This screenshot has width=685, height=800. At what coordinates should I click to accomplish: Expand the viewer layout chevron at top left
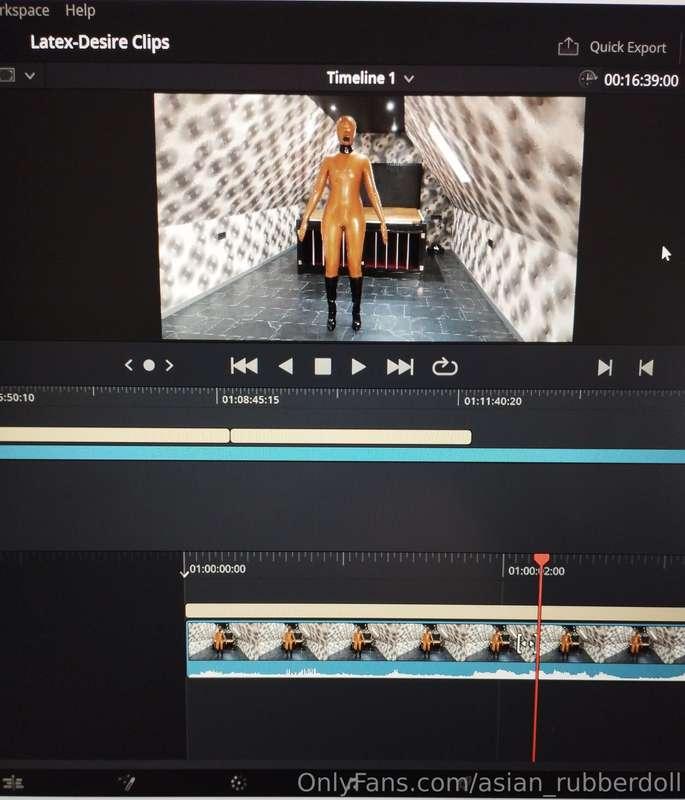[30, 76]
